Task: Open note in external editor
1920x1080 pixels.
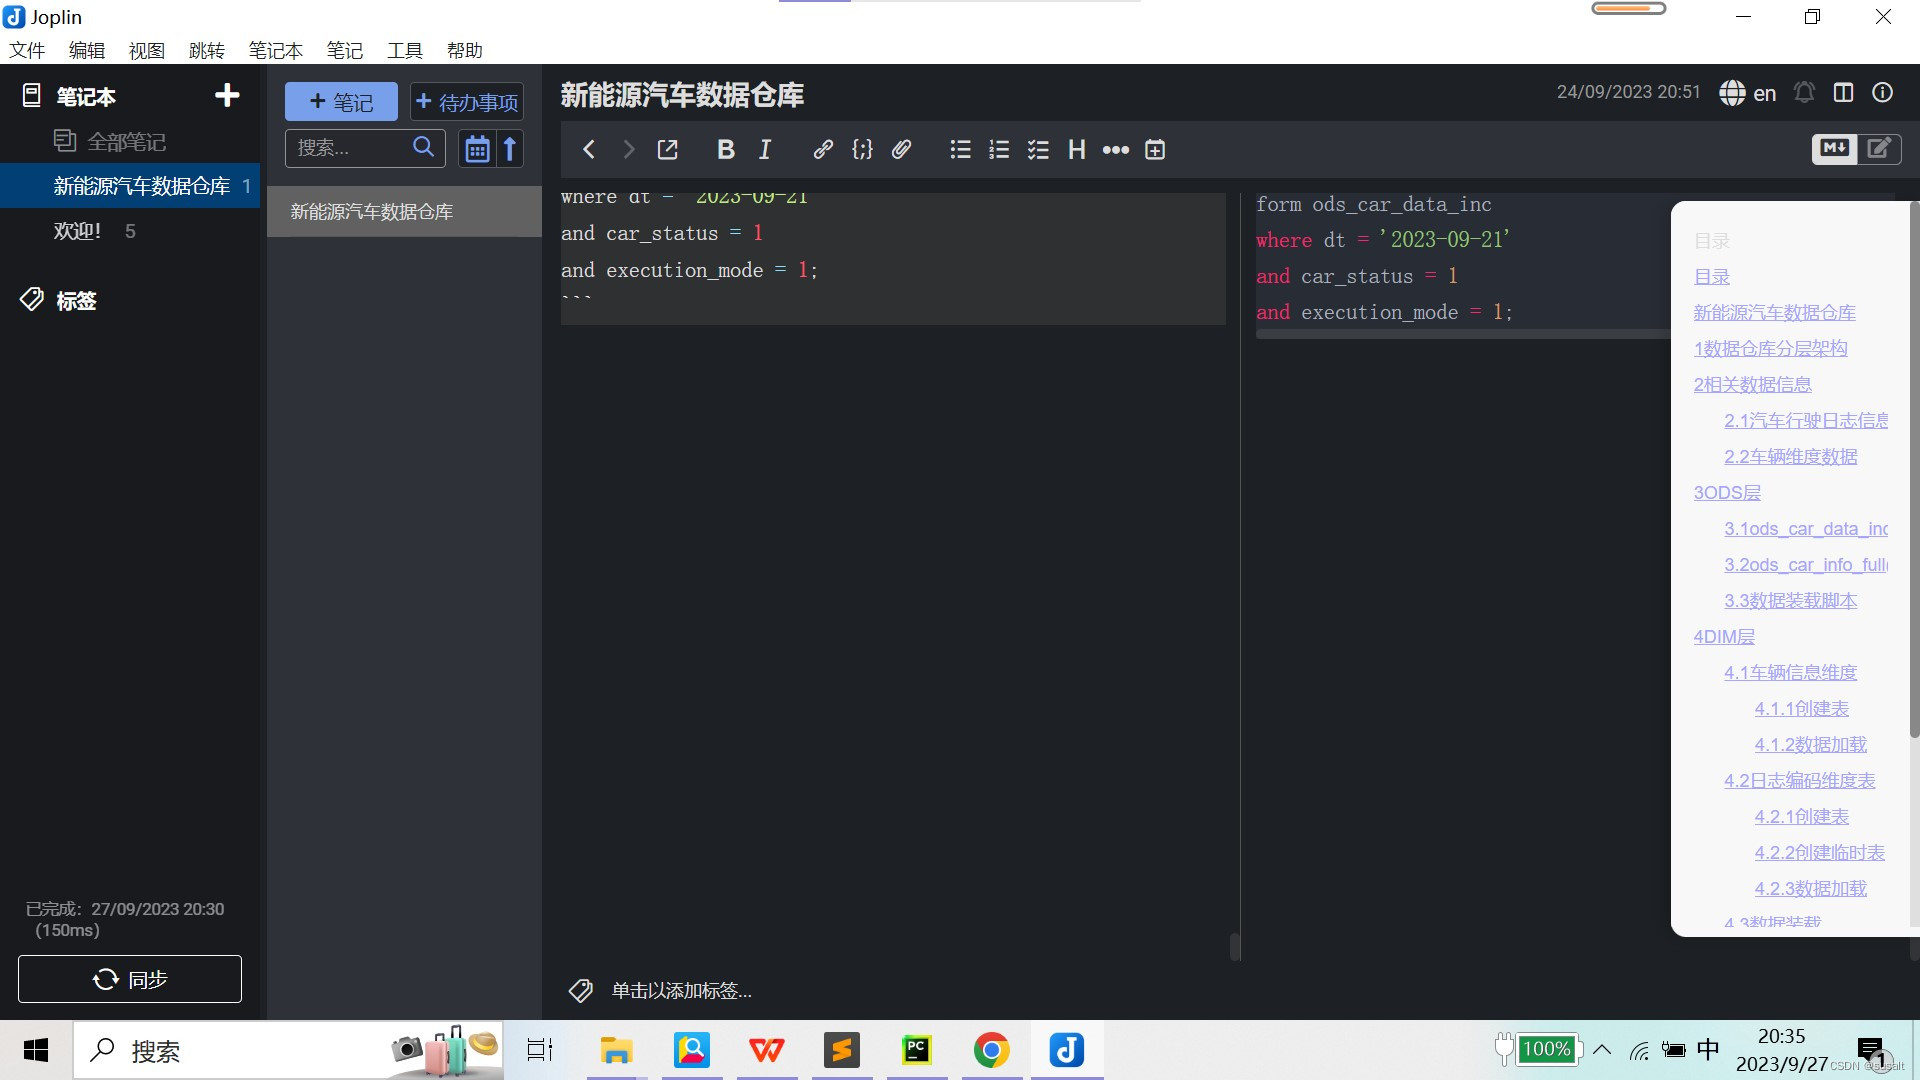Action: click(x=667, y=150)
